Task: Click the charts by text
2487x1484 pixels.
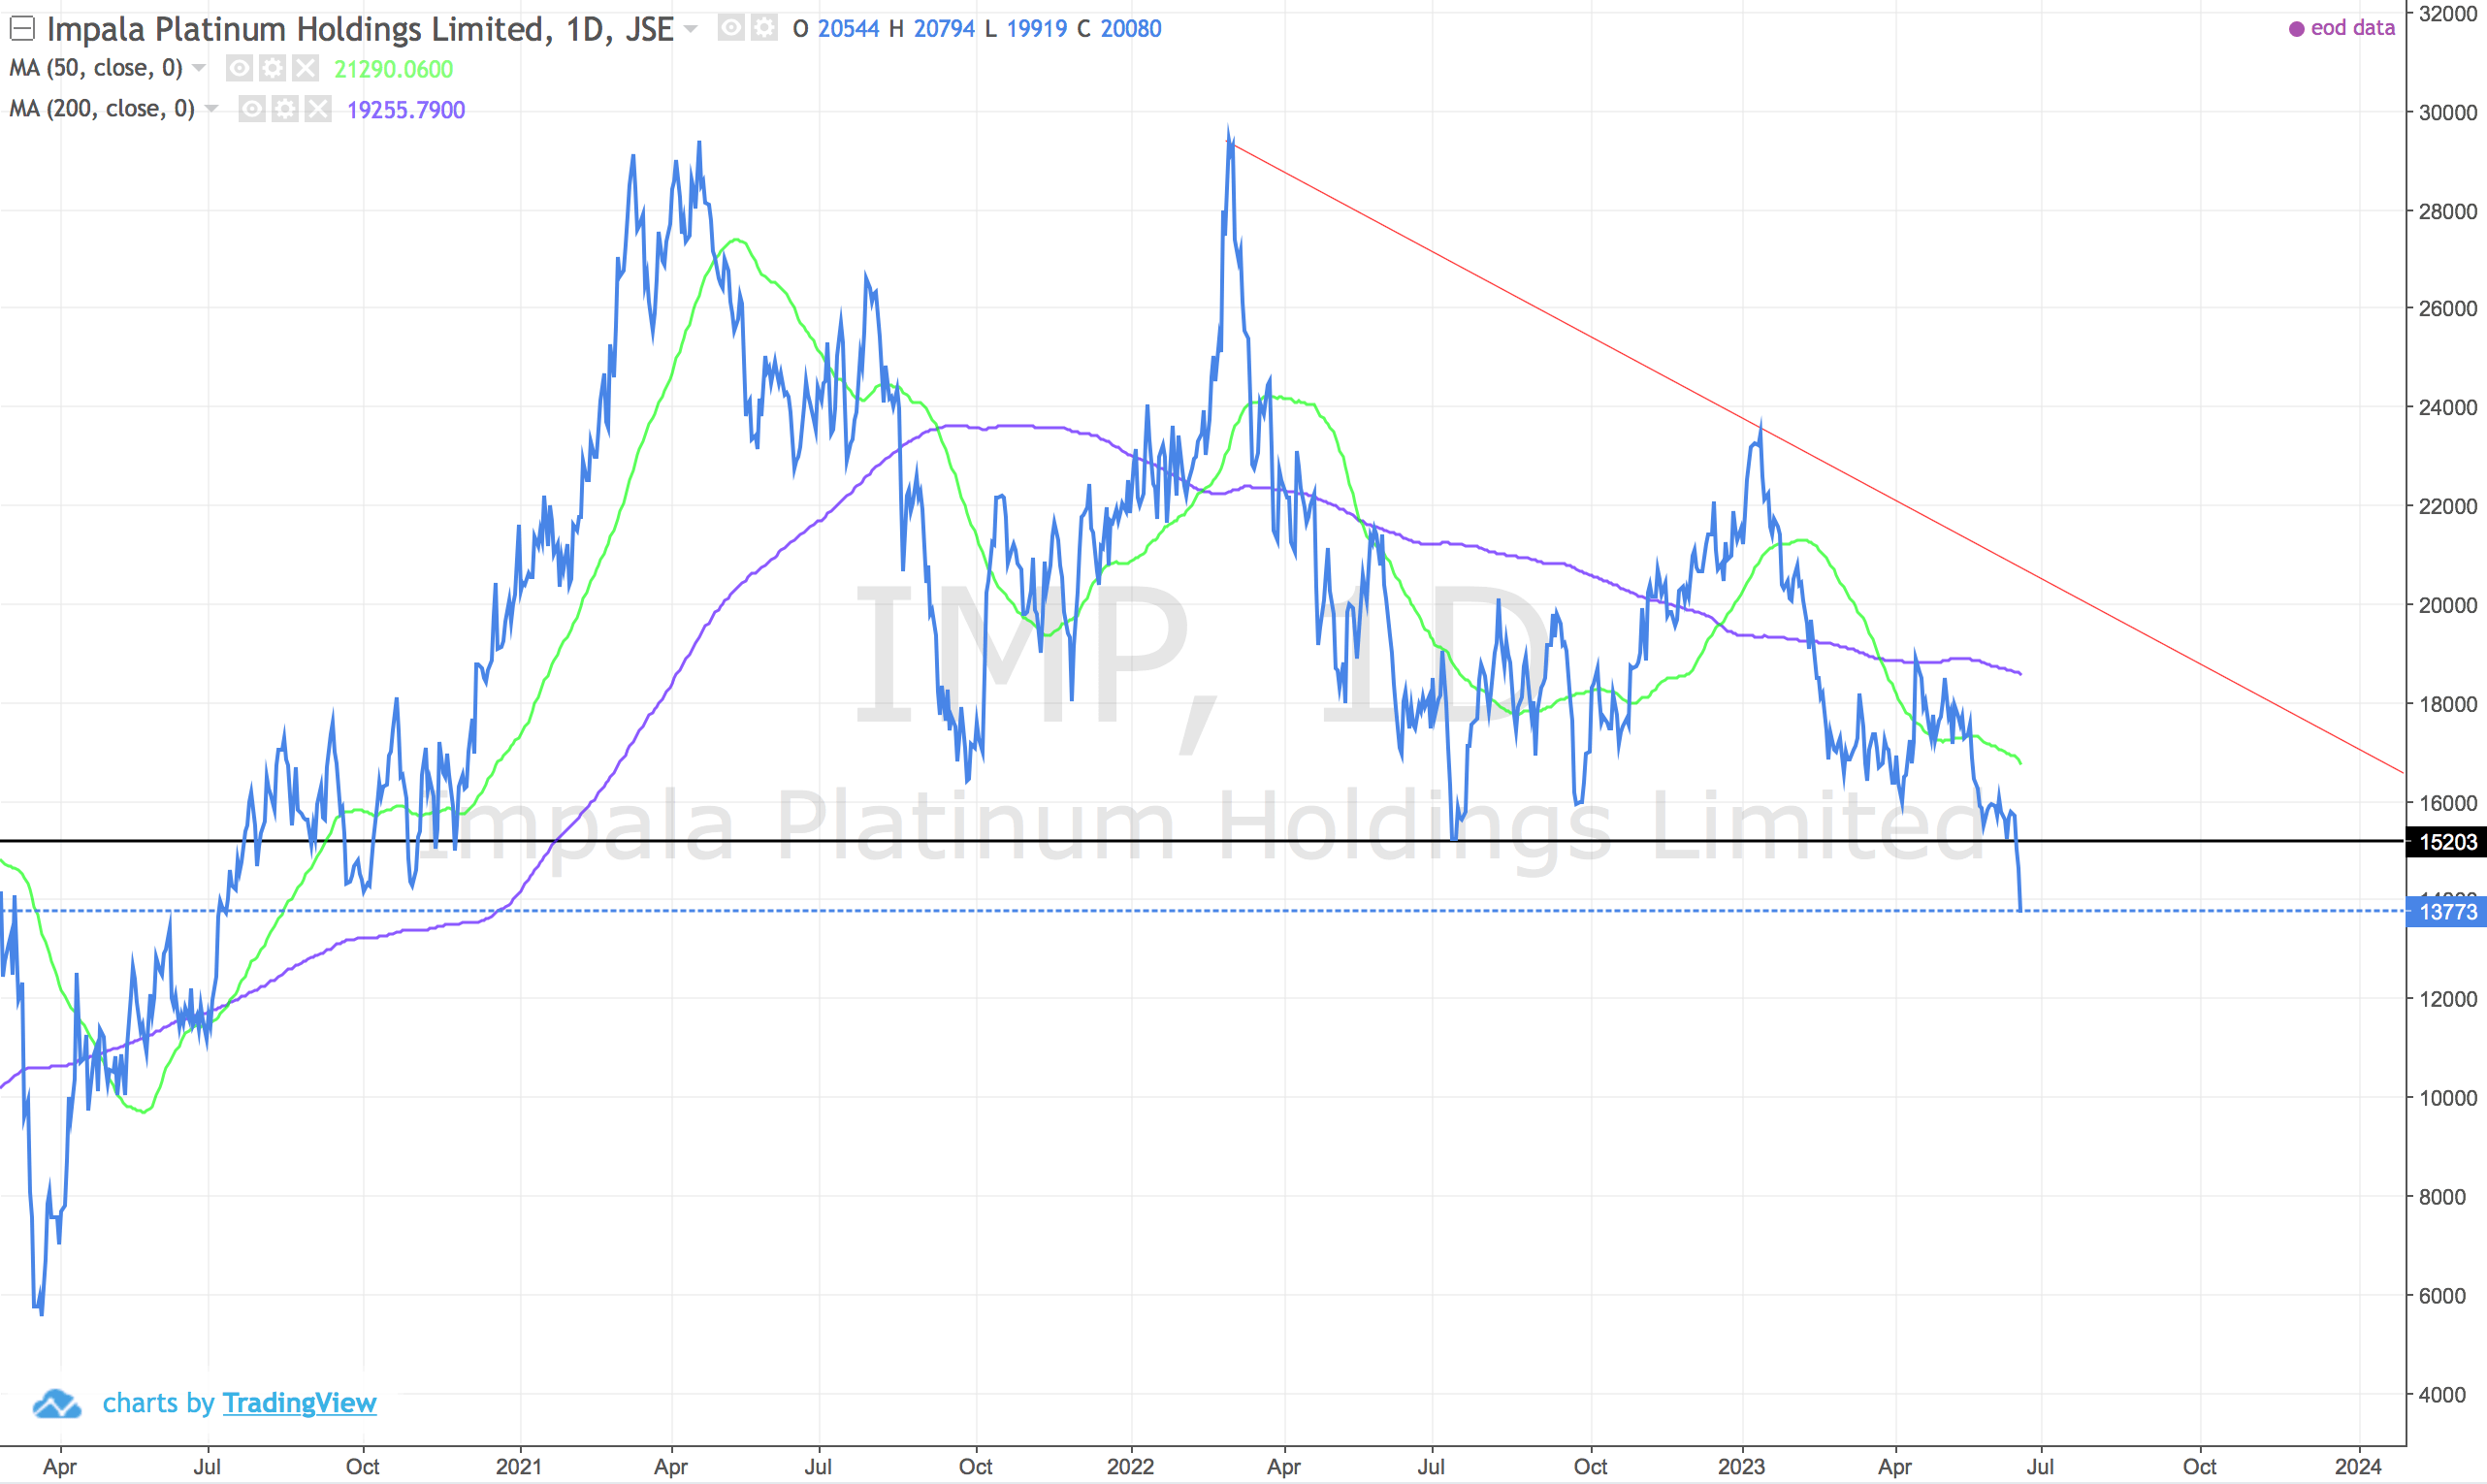Action: click(158, 1403)
